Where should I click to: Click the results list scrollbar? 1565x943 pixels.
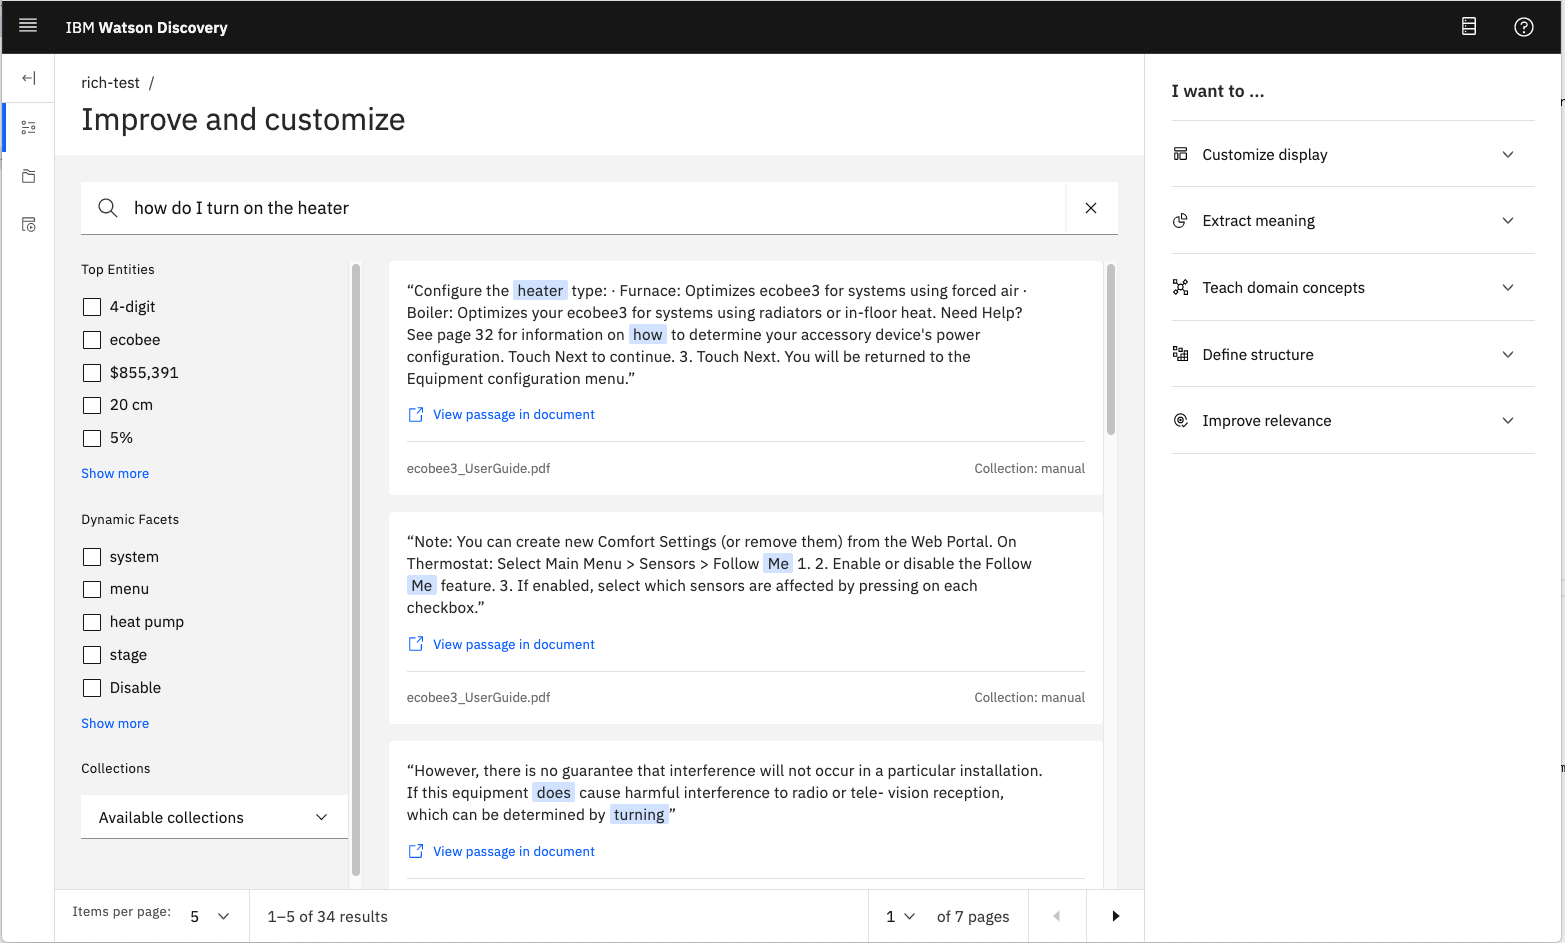click(x=1111, y=349)
